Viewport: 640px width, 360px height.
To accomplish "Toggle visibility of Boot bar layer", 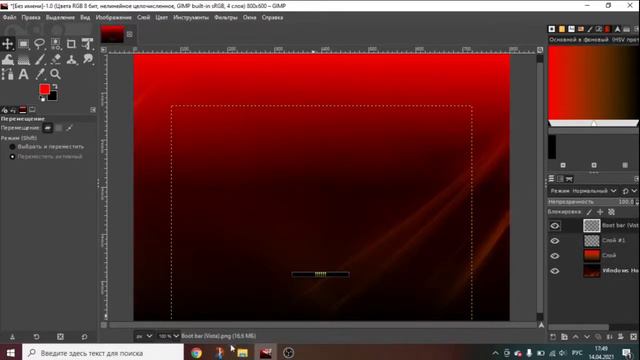I will (x=554, y=226).
